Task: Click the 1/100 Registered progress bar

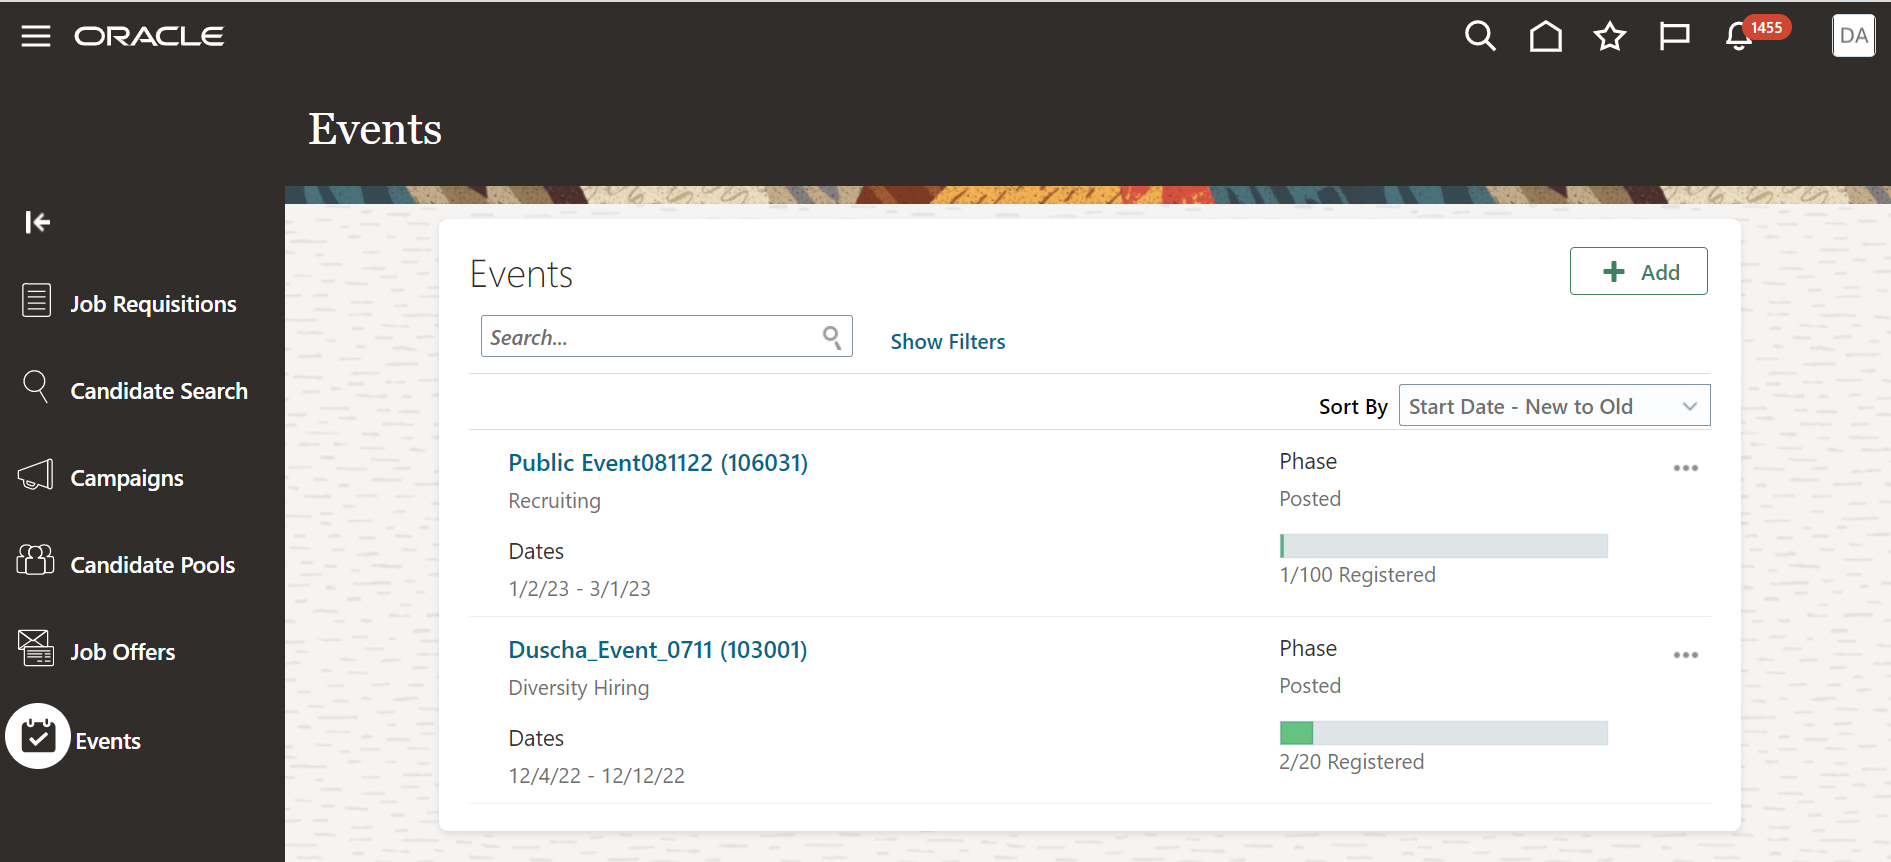Action: [x=1443, y=546]
